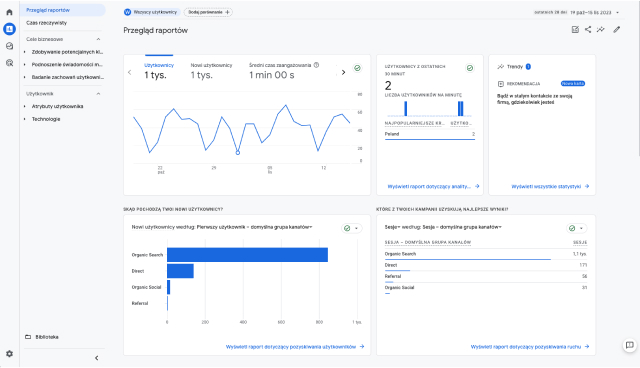Open the Reports icon in left rail
Viewport: 640px width, 368px height.
(x=9, y=29)
